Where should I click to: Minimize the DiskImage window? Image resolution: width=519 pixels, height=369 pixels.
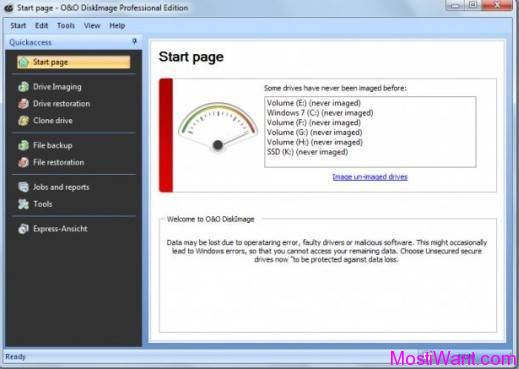coord(455,5)
